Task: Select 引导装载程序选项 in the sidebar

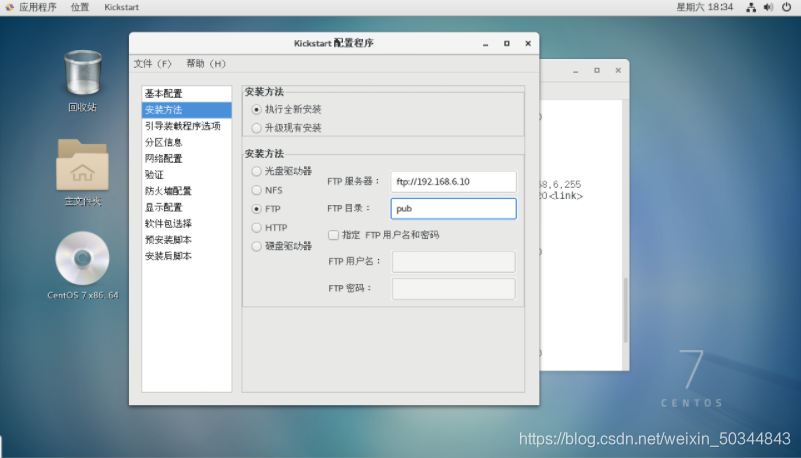Action: (186, 126)
